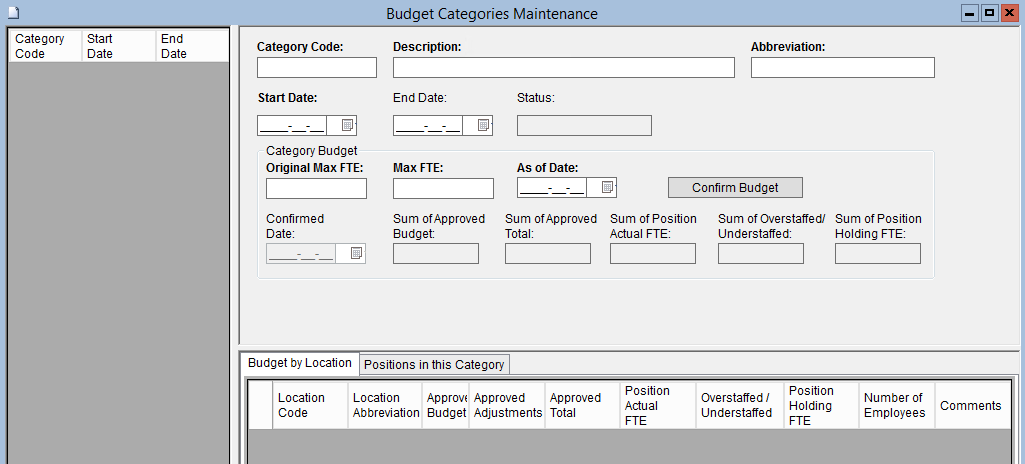Open the As of Date calendar picker
This screenshot has width=1025, height=464.
(607, 187)
